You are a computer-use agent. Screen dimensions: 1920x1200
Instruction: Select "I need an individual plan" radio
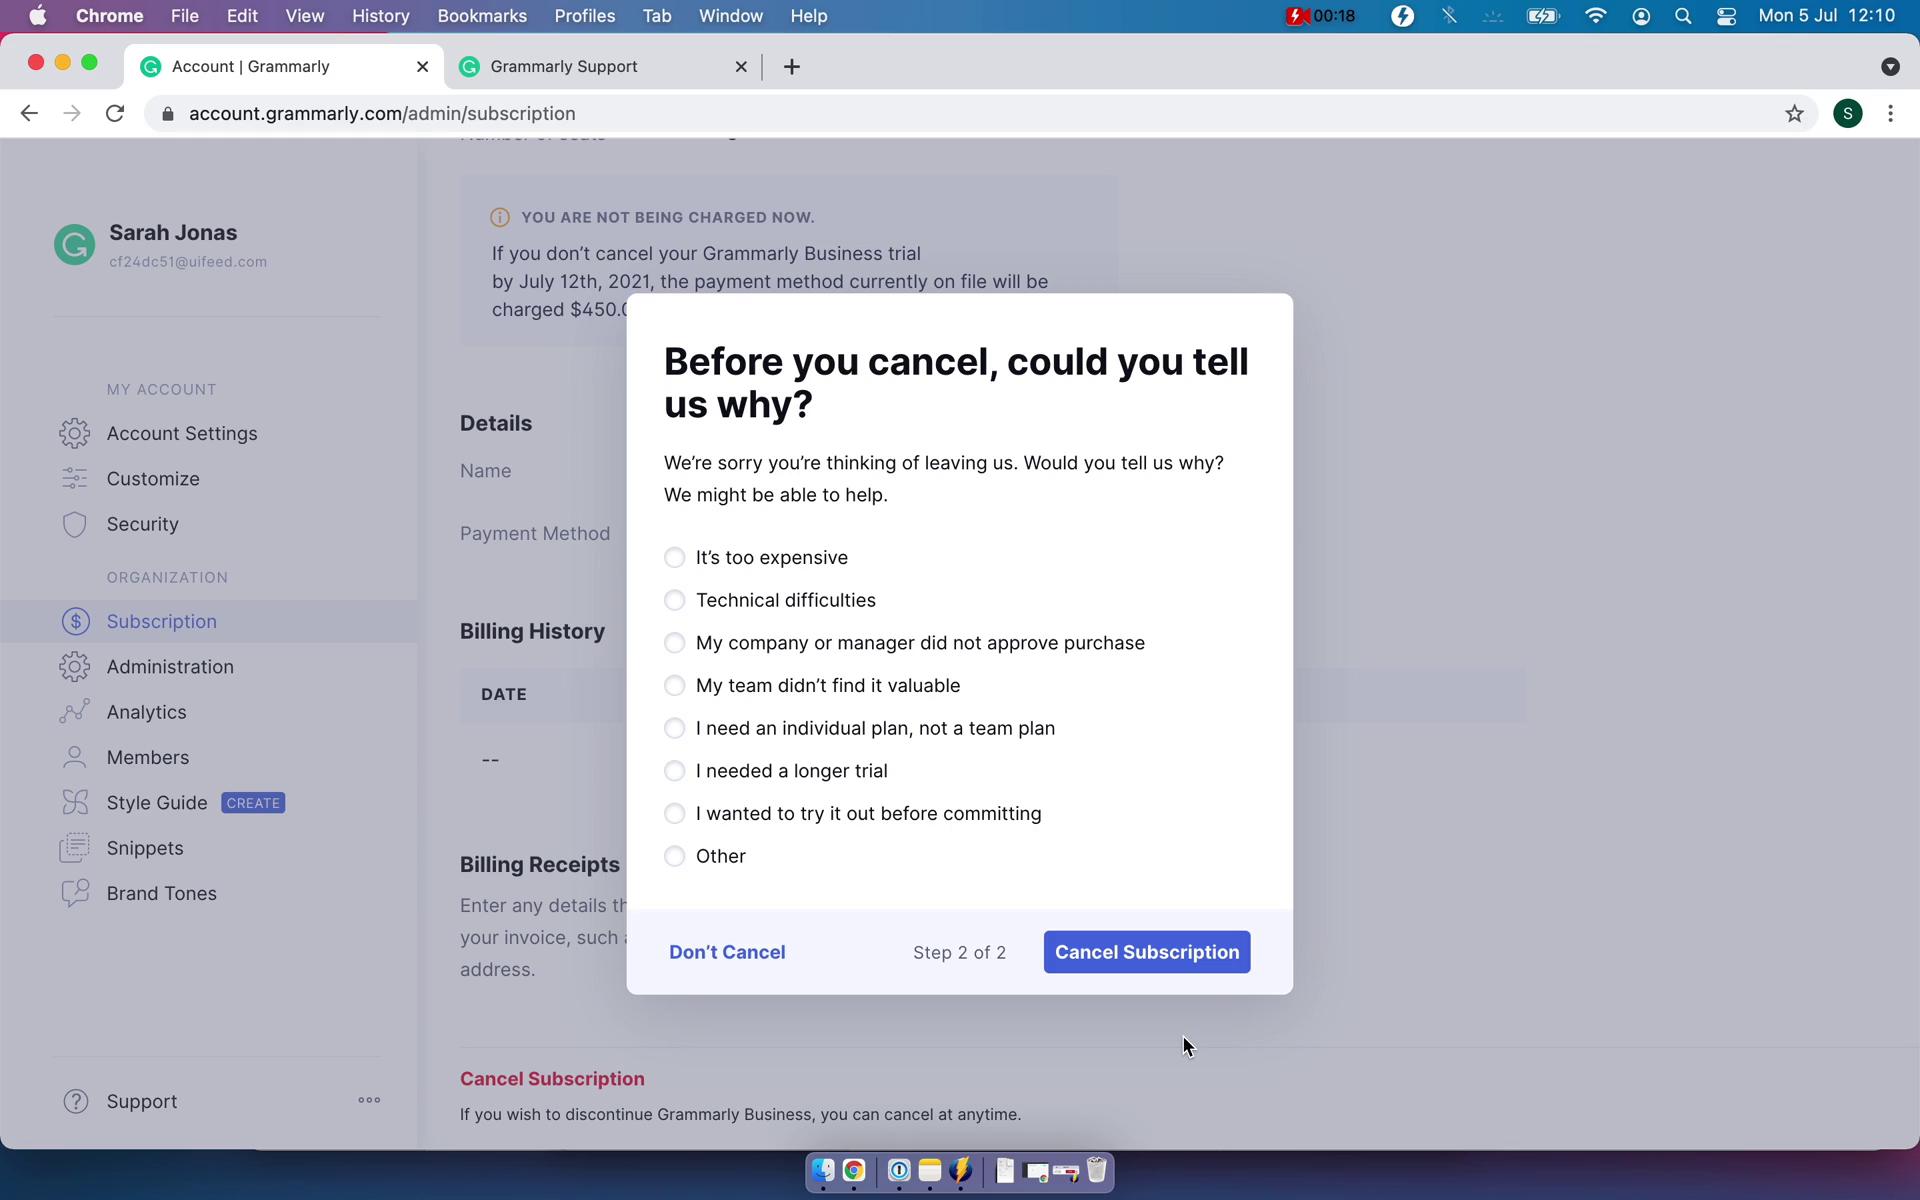(675, 728)
